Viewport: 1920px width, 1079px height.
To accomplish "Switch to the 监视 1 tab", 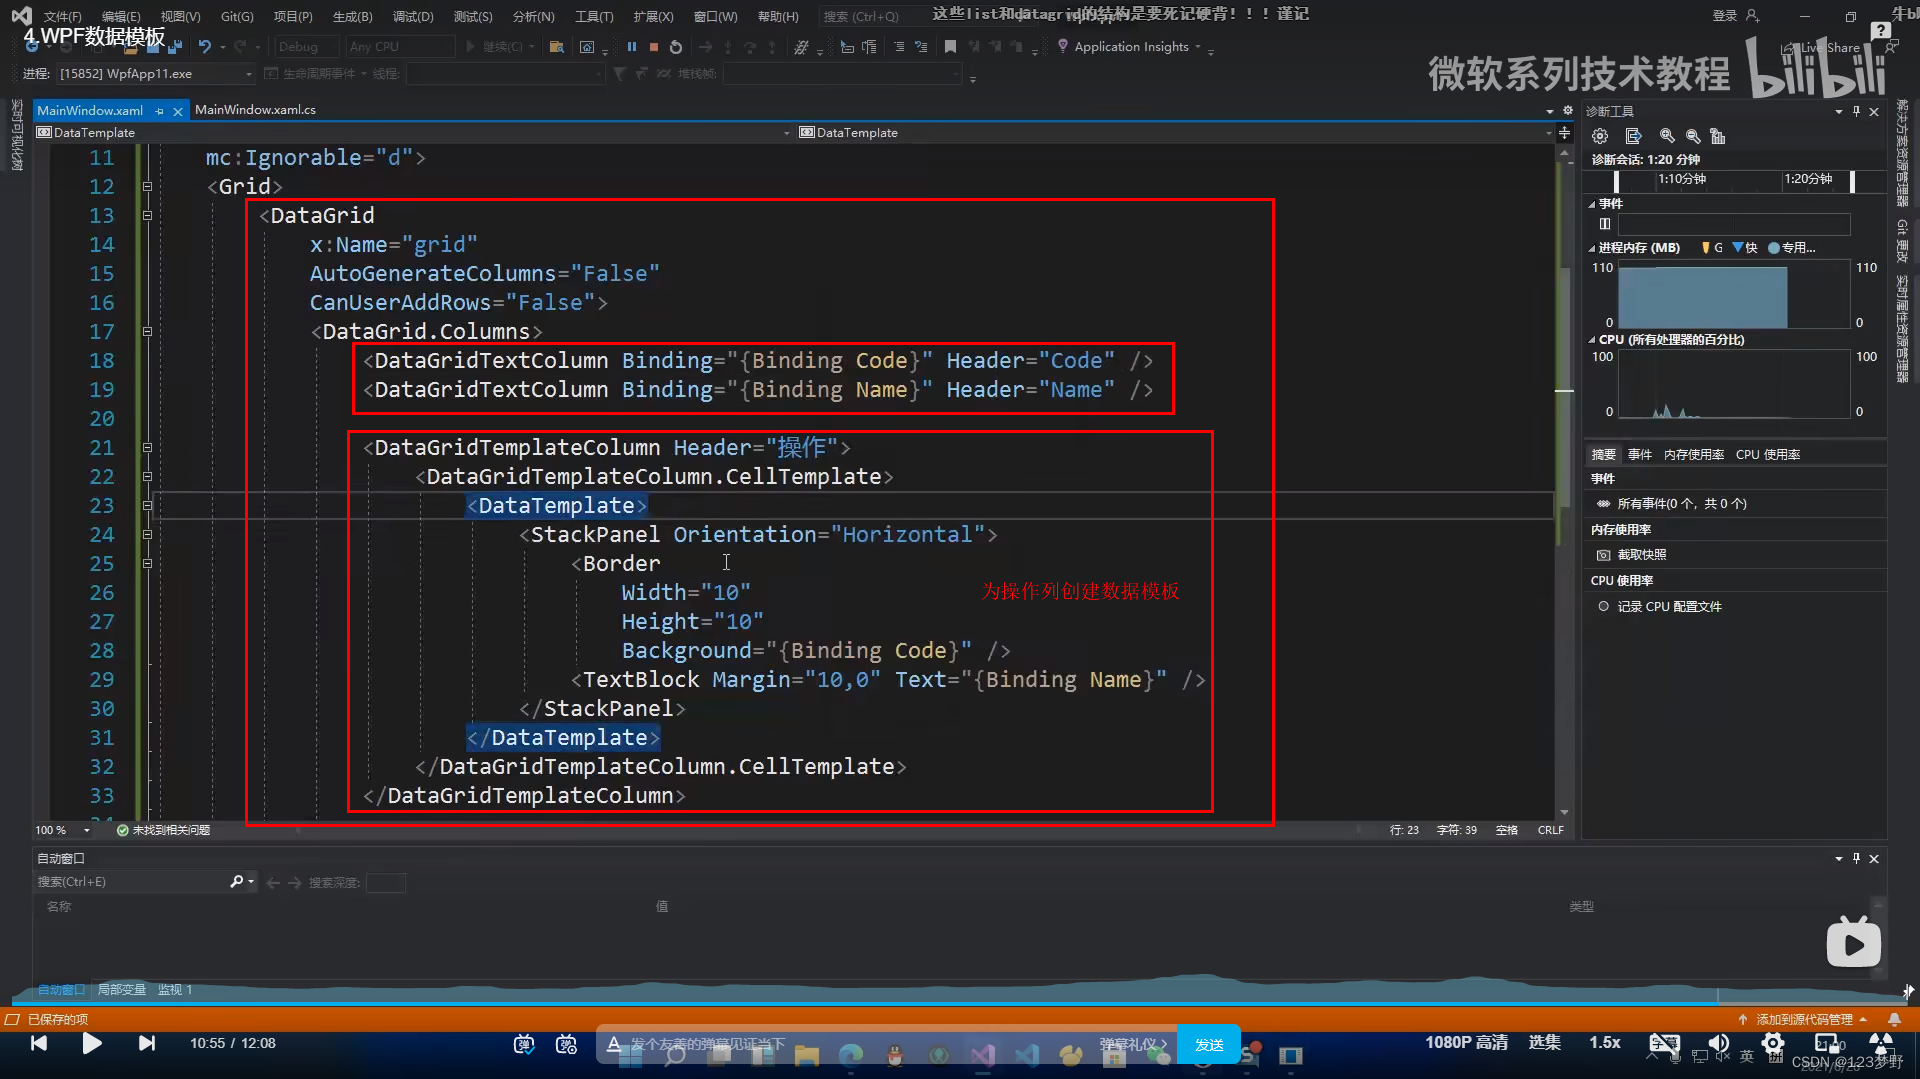I will coord(174,990).
